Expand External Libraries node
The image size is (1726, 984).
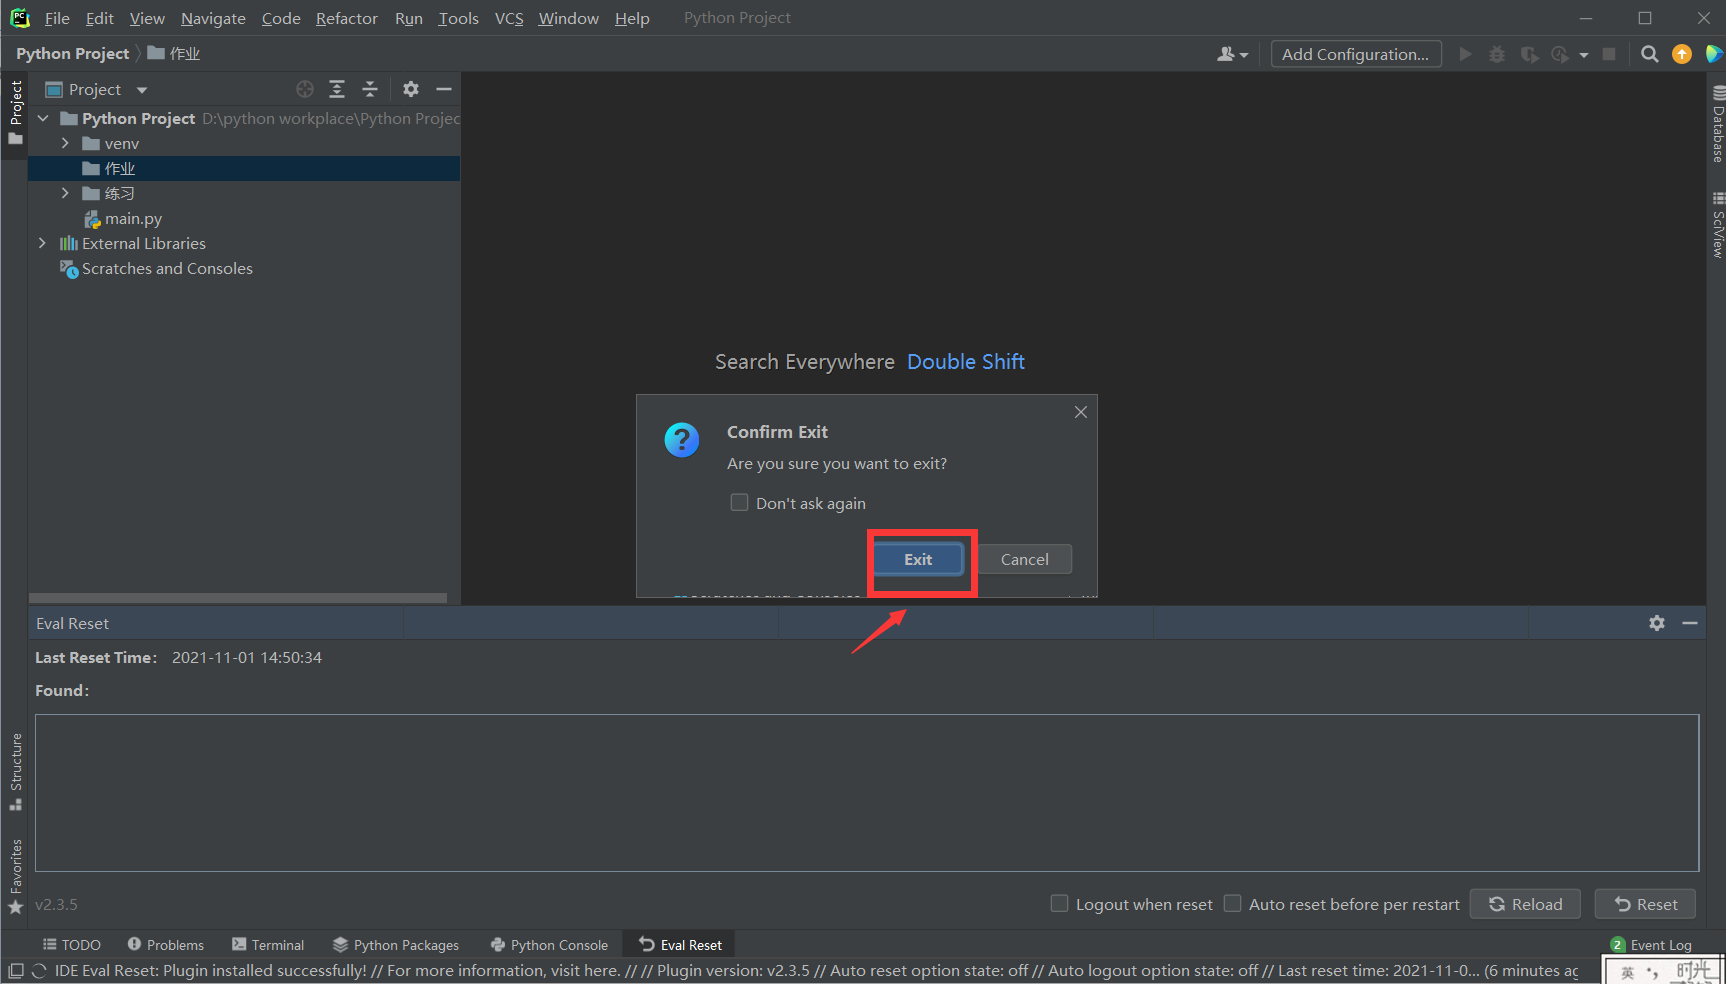(x=42, y=243)
